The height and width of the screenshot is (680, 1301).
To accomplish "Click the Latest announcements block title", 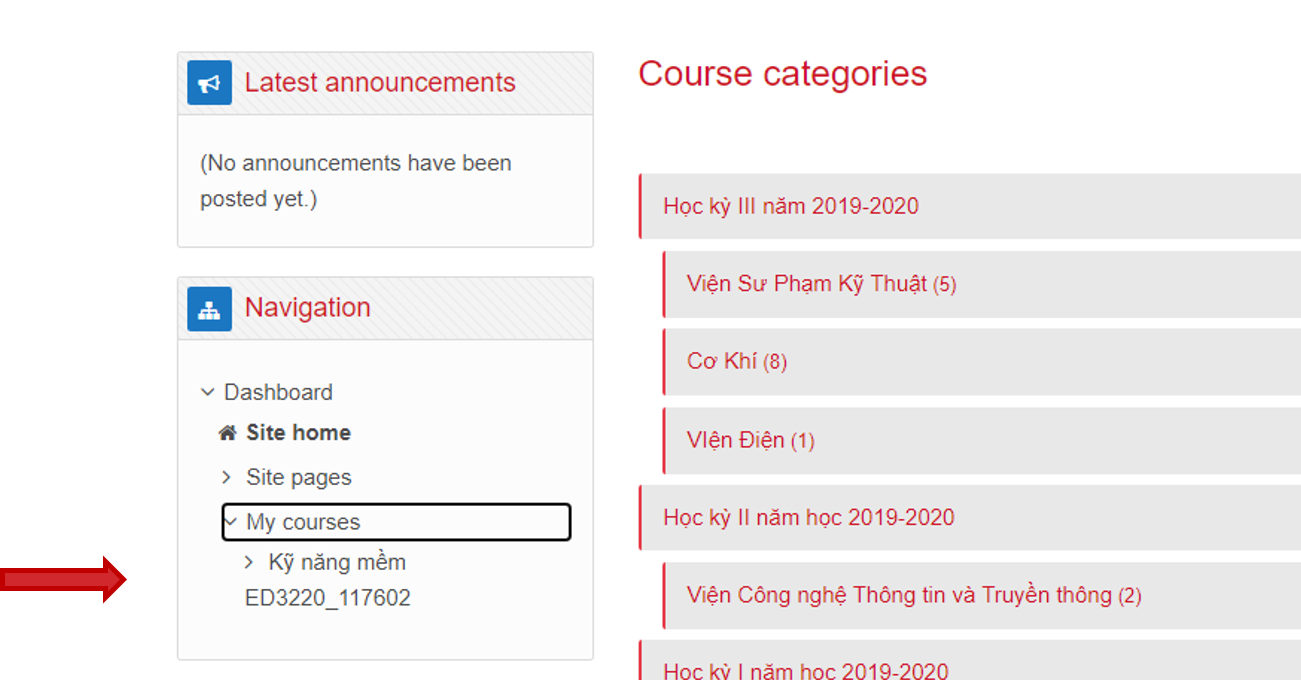I will 380,83.
